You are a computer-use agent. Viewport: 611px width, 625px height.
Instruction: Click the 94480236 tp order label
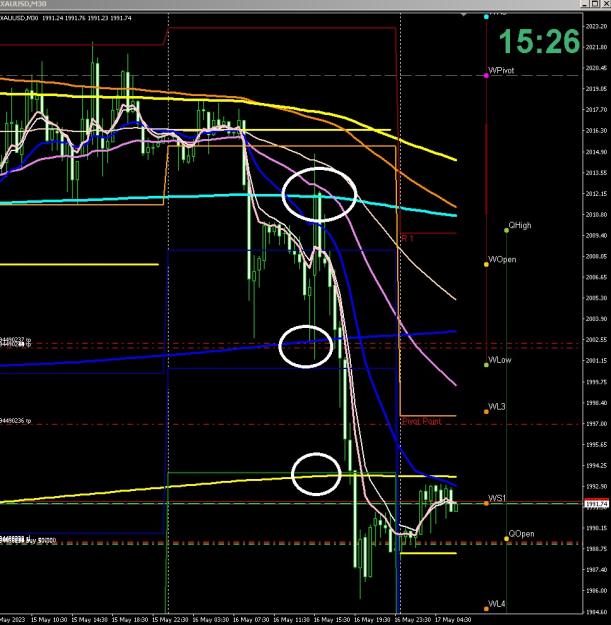click(16, 421)
